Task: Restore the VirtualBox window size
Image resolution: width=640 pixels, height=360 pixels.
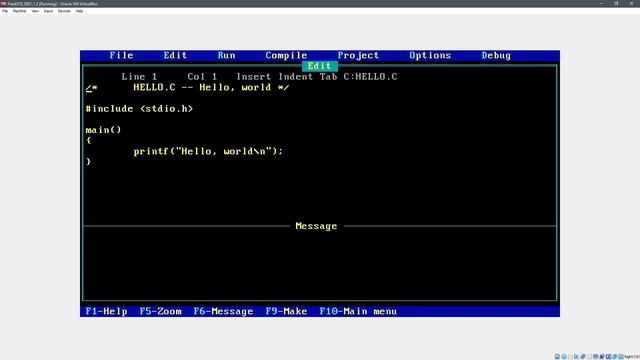Action: 616,4
